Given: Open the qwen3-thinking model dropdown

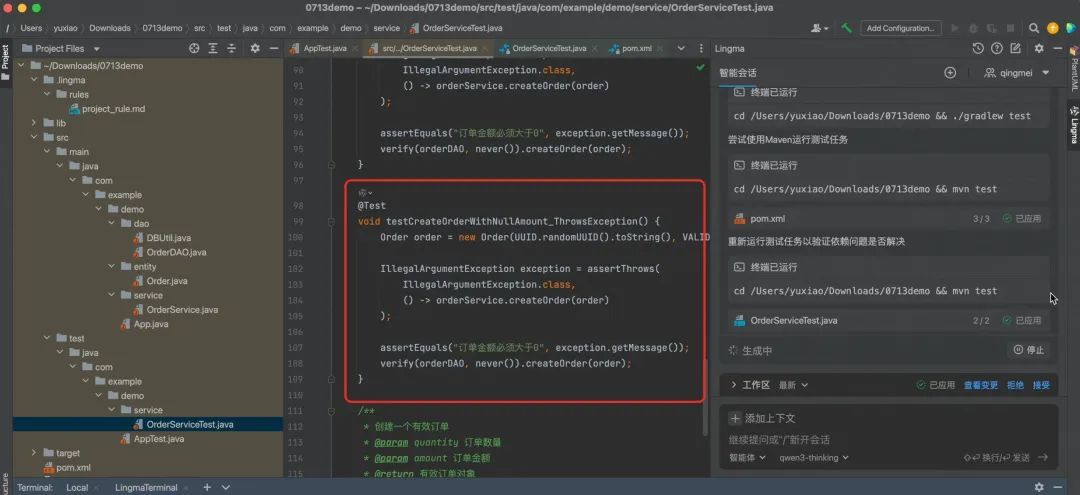Looking at the screenshot, I should pyautogui.click(x=814, y=457).
